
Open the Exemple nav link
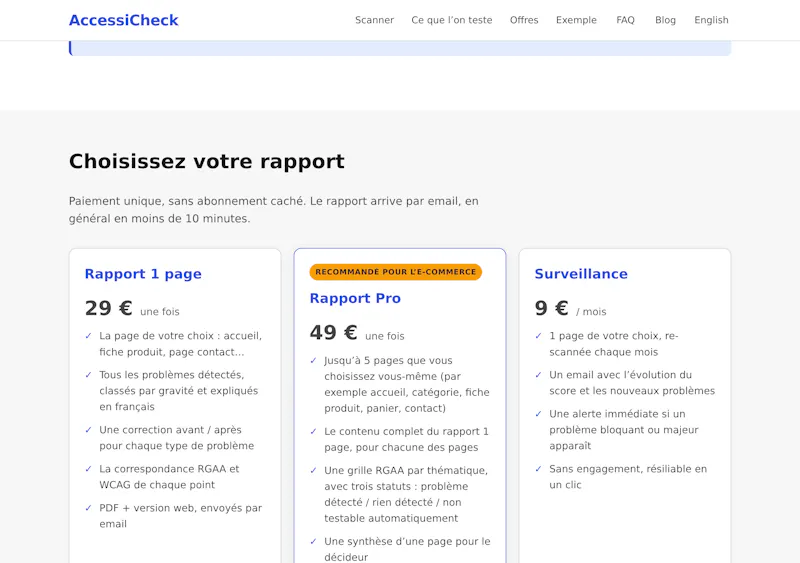click(x=576, y=20)
